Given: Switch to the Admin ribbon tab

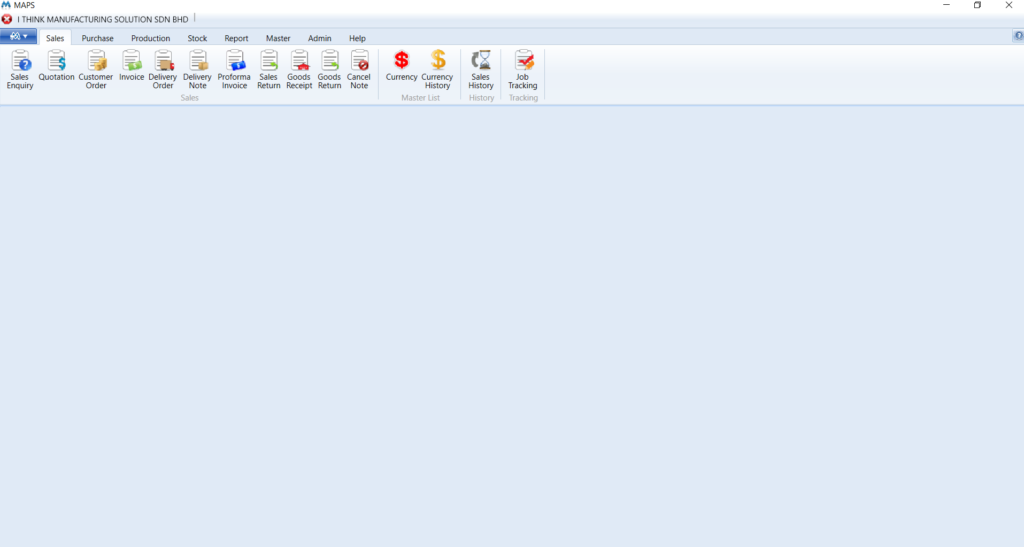Looking at the screenshot, I should [320, 39].
